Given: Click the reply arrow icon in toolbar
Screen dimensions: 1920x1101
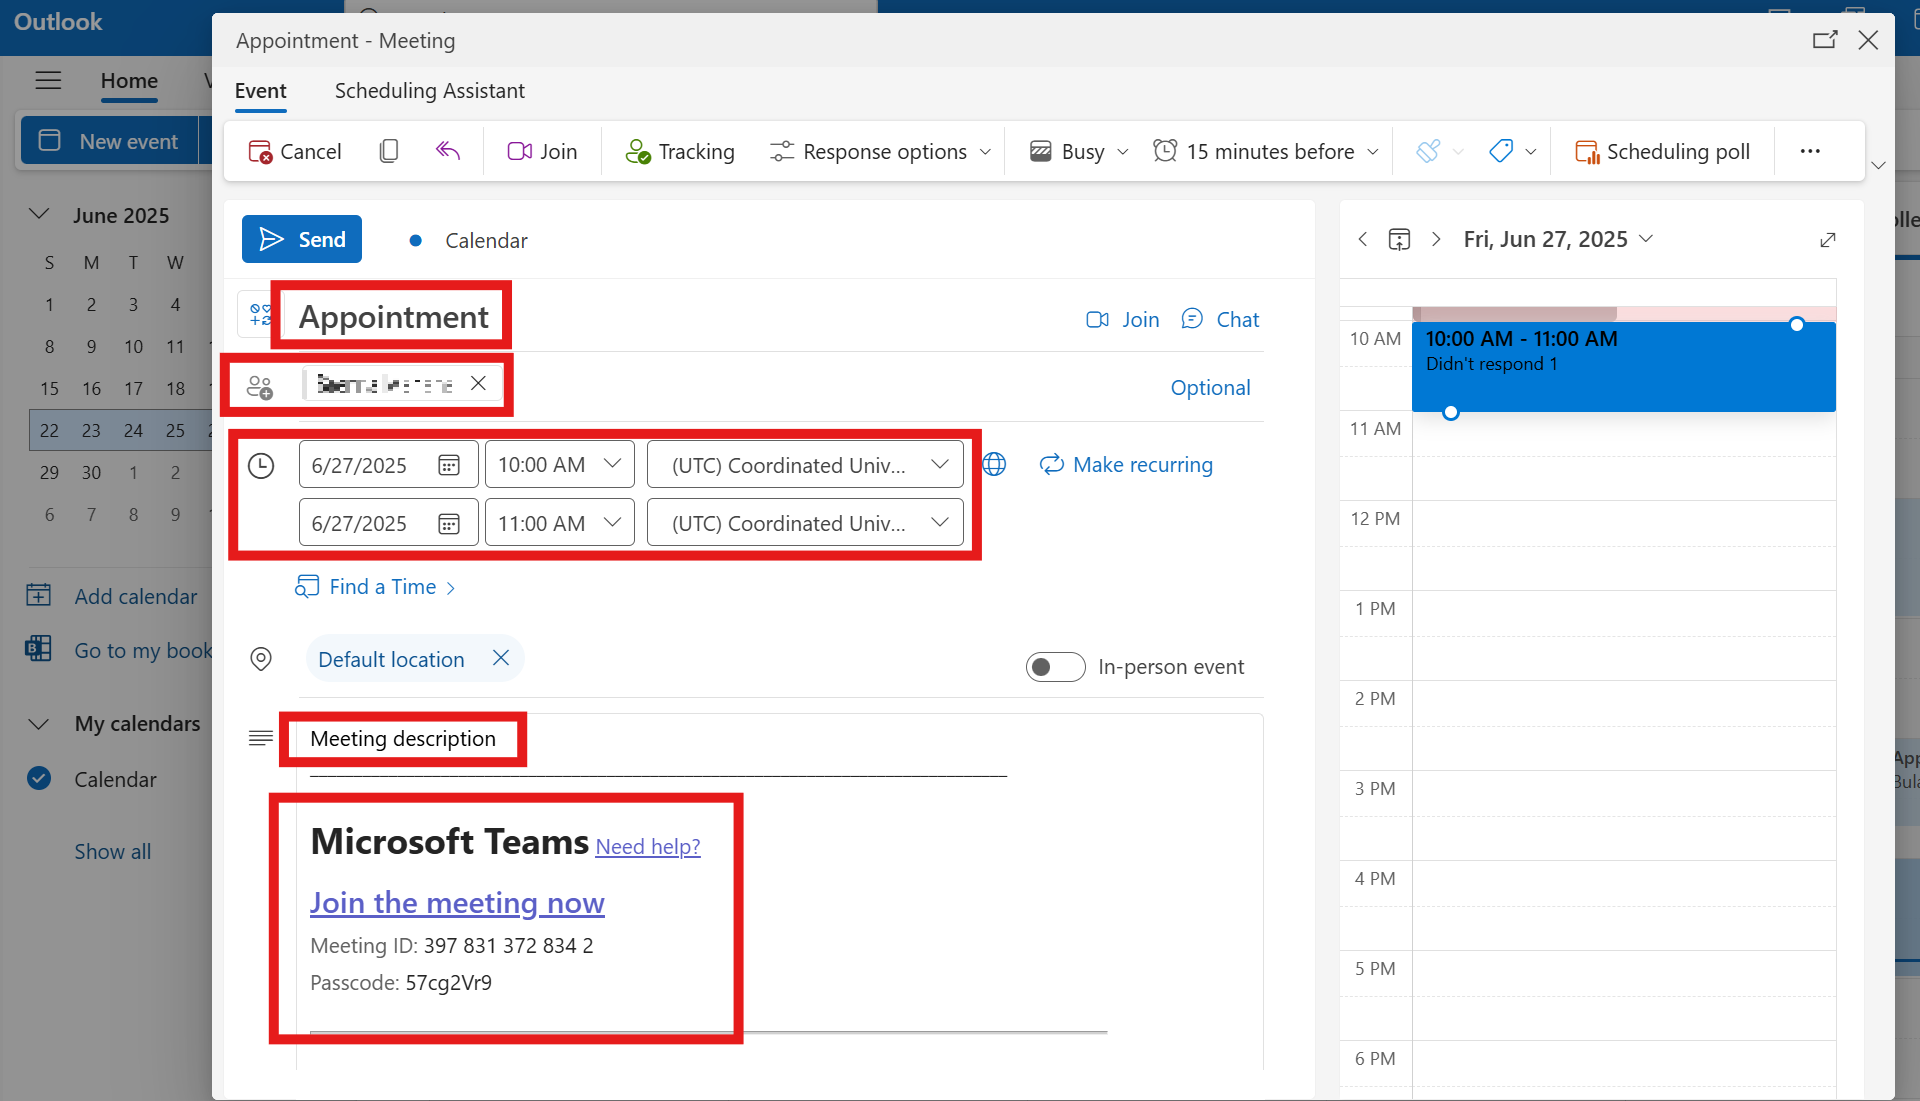Looking at the screenshot, I should click(x=447, y=151).
